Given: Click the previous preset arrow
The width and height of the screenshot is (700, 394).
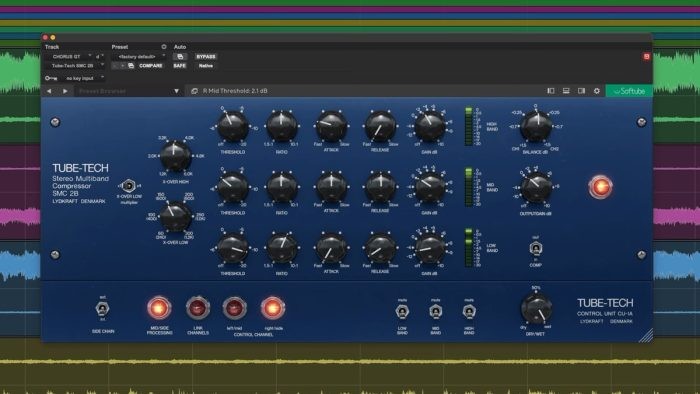Looking at the screenshot, I should point(49,91).
